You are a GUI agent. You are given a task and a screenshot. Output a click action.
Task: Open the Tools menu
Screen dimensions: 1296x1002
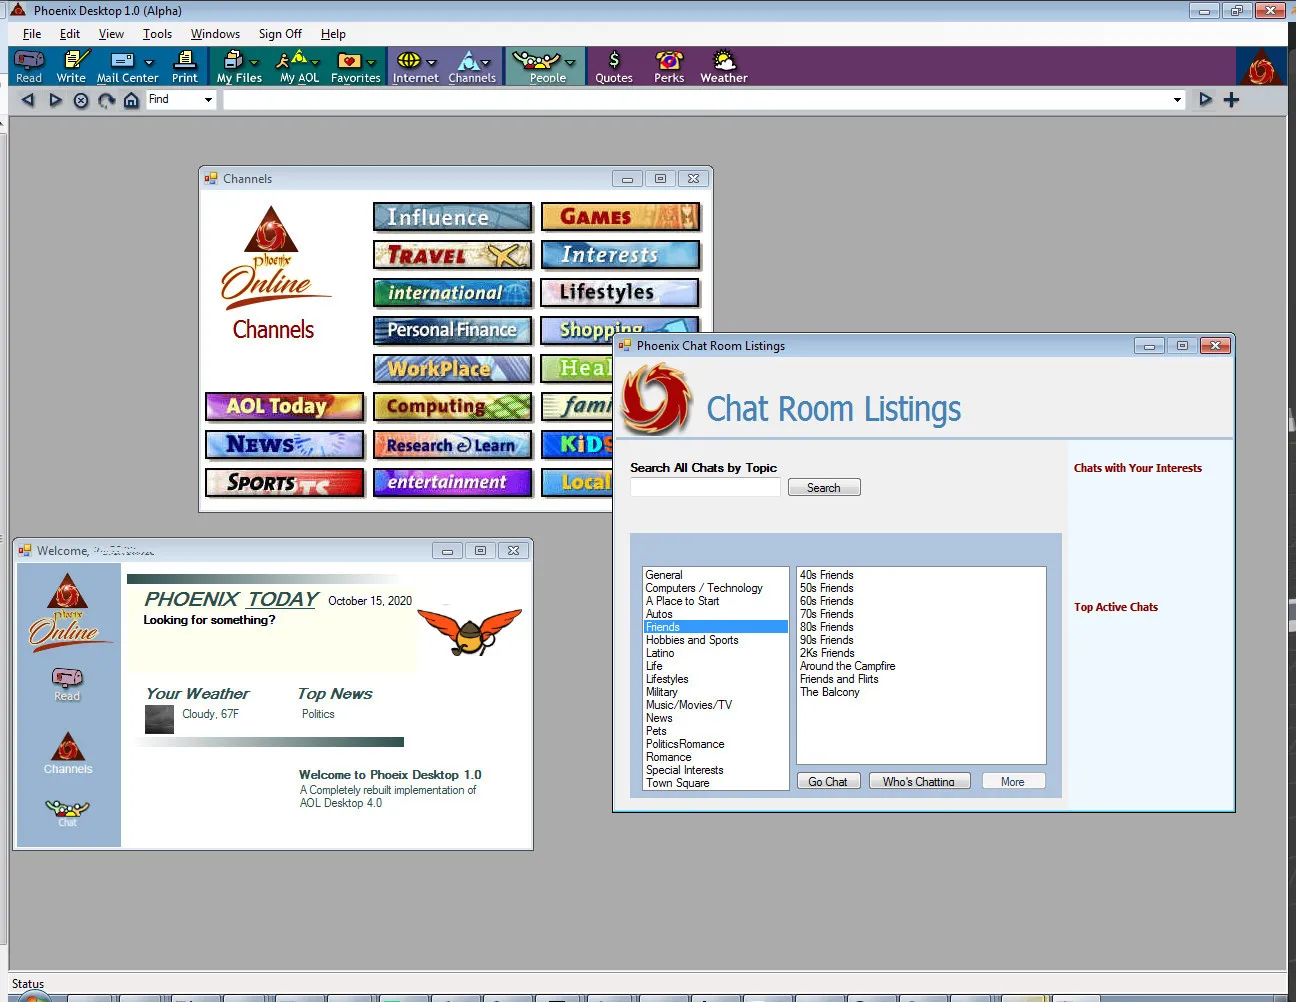click(x=157, y=33)
